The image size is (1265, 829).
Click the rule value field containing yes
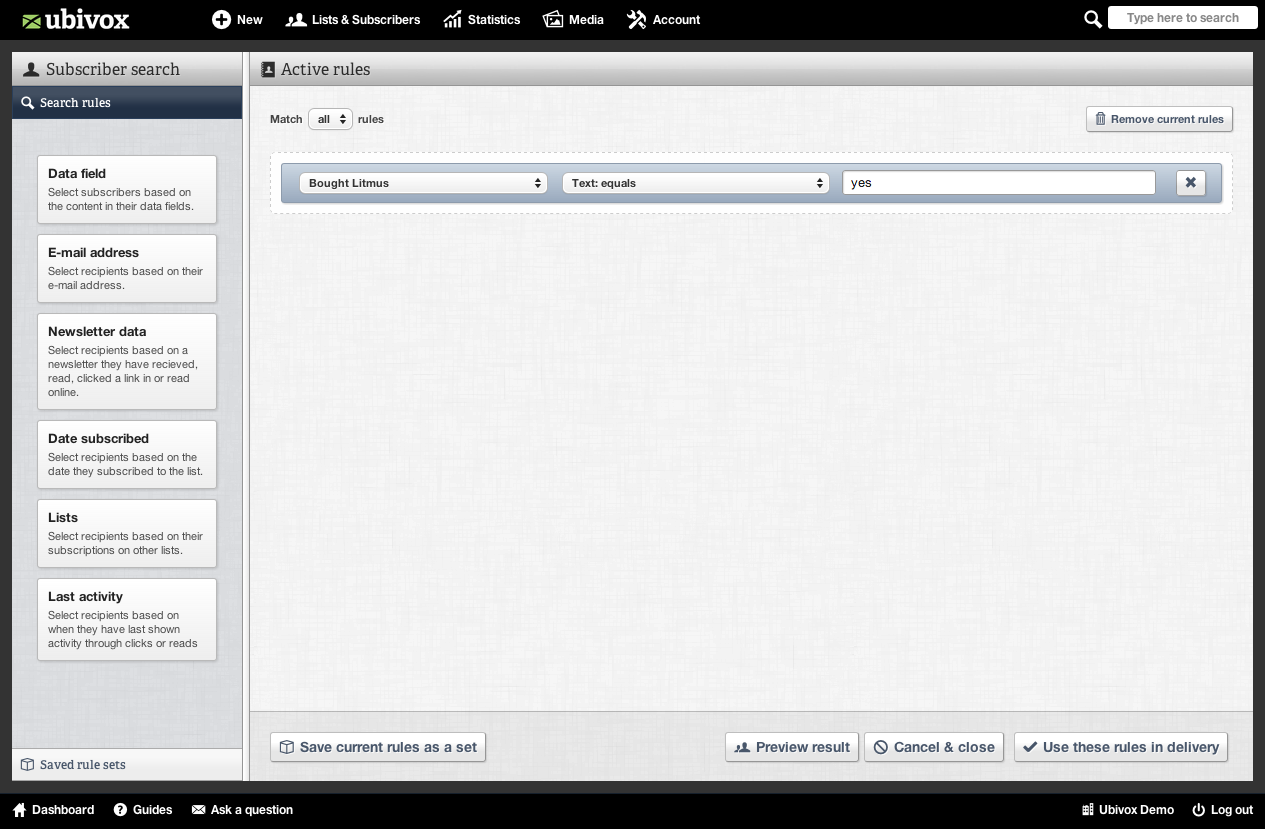999,183
